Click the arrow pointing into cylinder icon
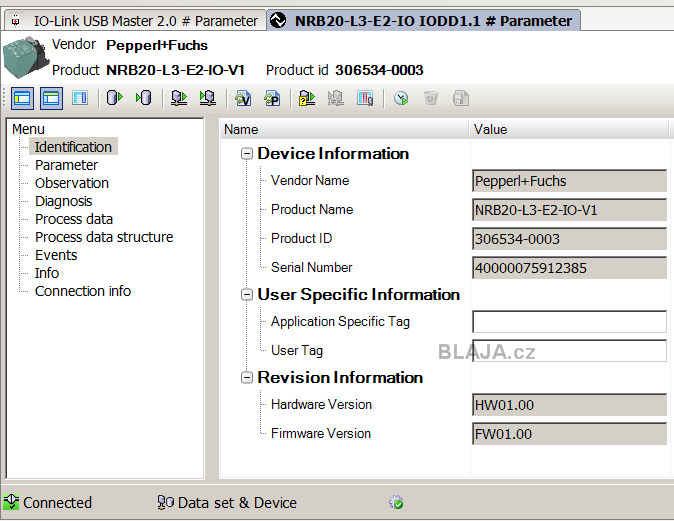Viewport: 674px width, 521px height. (144, 98)
